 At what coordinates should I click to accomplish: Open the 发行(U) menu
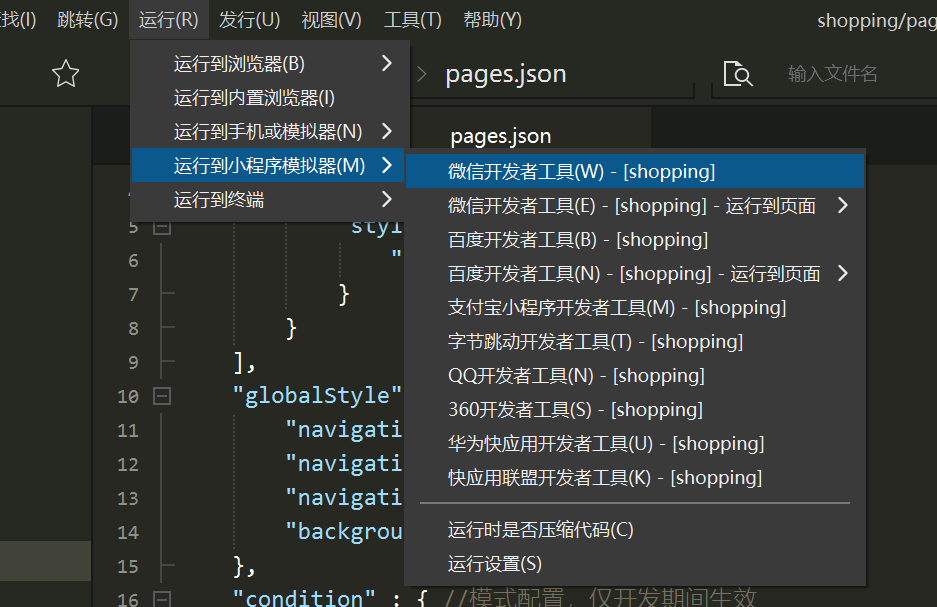[x=248, y=19]
